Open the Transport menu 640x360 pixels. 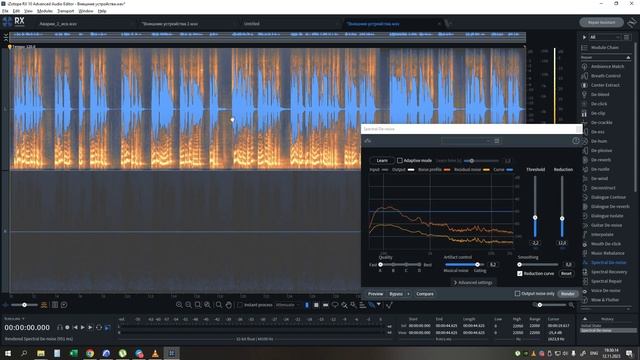point(66,11)
